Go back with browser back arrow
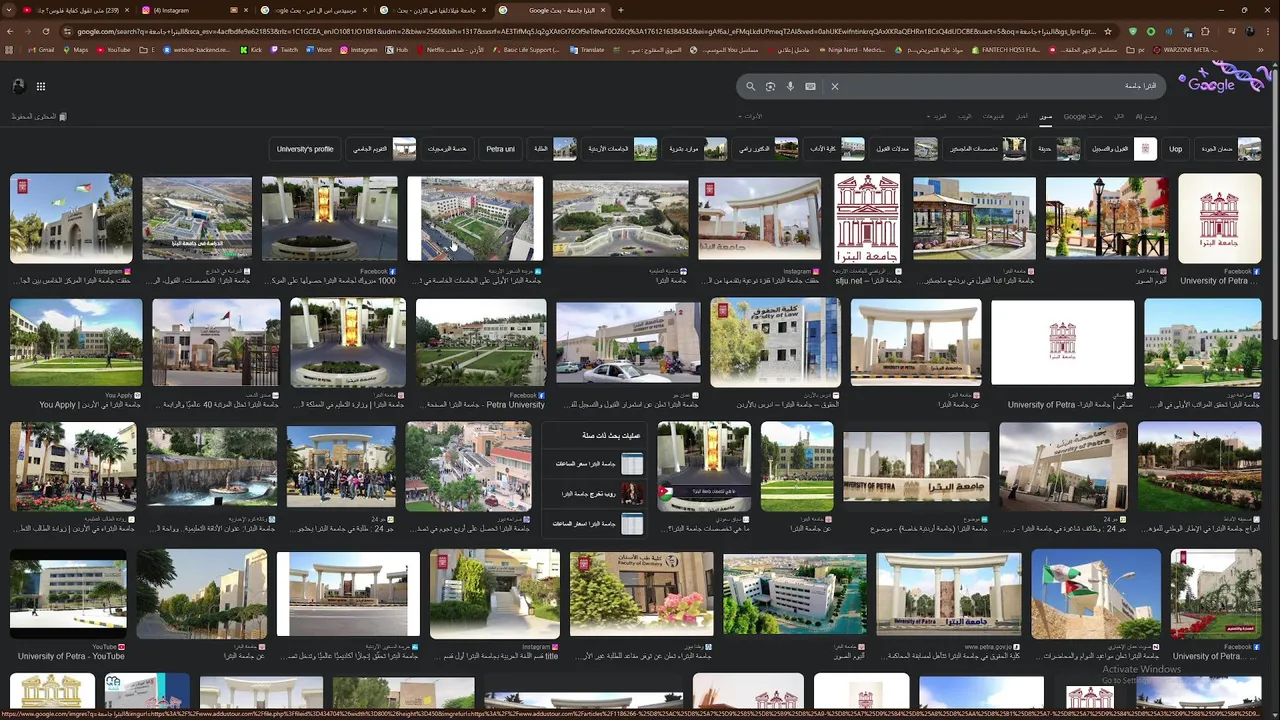The width and height of the screenshot is (1280, 720). (10, 31)
